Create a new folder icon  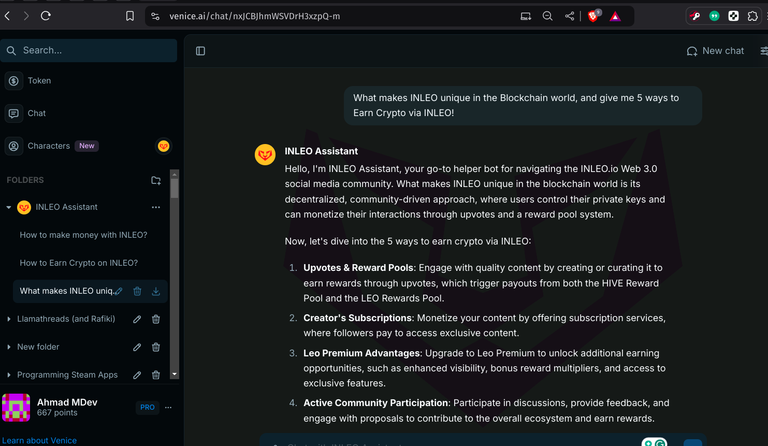(x=156, y=180)
